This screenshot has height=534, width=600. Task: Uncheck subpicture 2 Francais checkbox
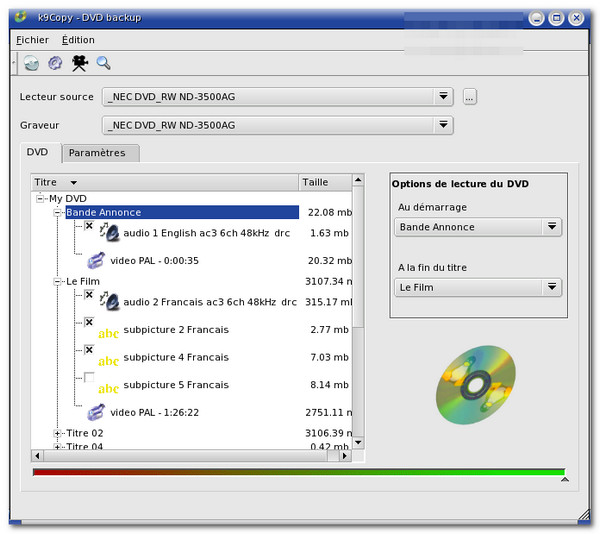(89, 322)
